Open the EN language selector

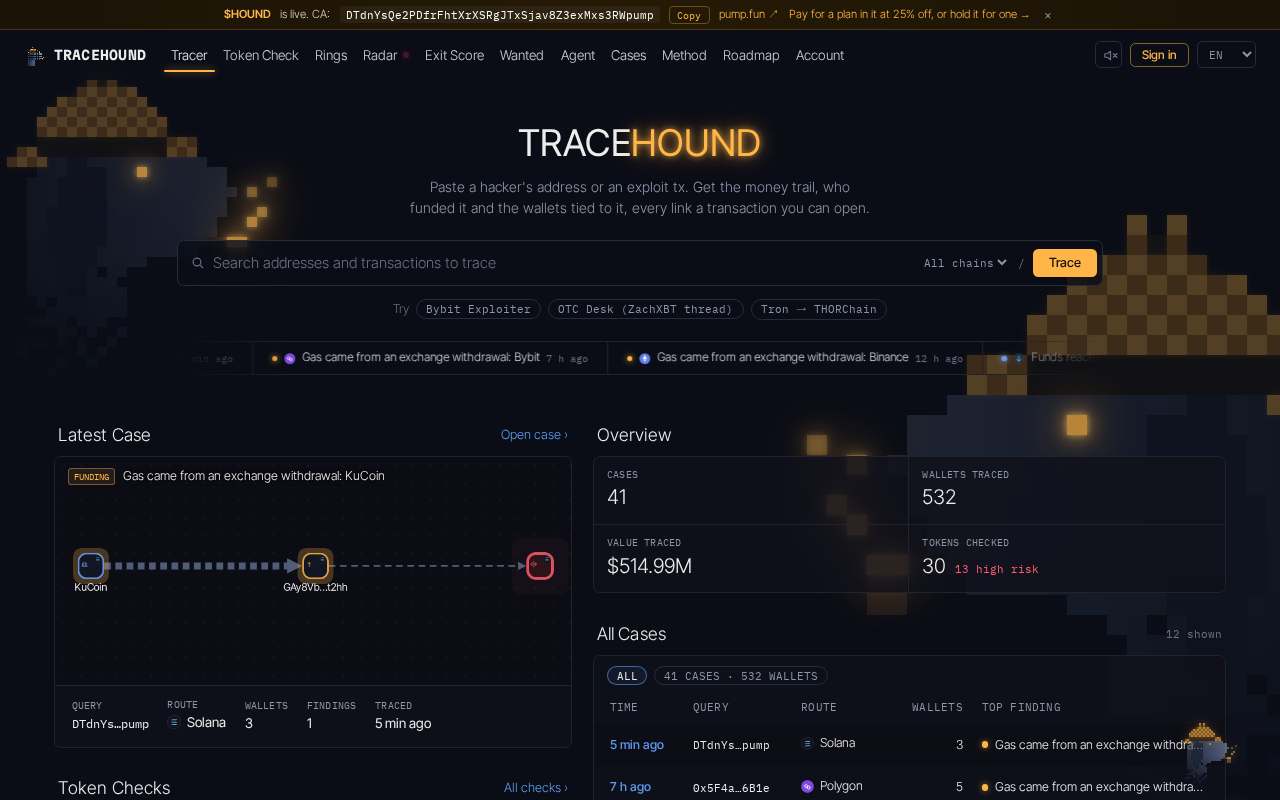[1226, 55]
